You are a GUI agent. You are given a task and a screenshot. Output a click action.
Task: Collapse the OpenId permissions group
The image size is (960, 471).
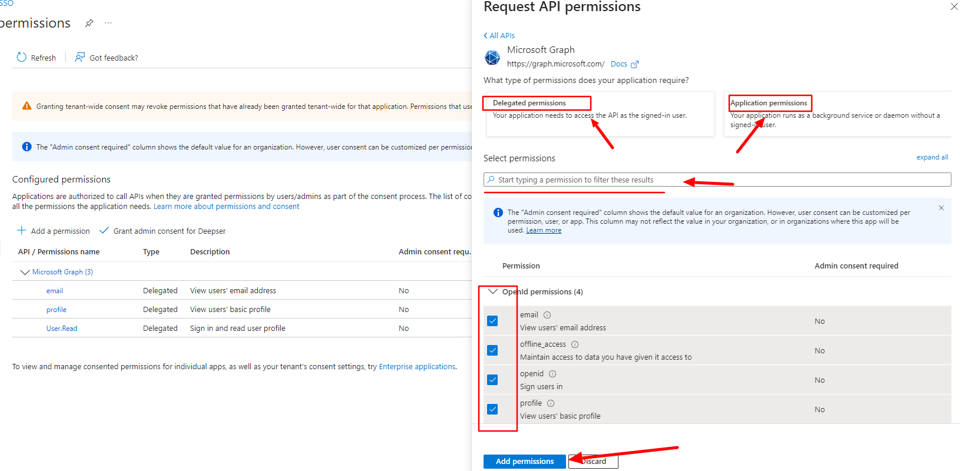pyautogui.click(x=493, y=292)
